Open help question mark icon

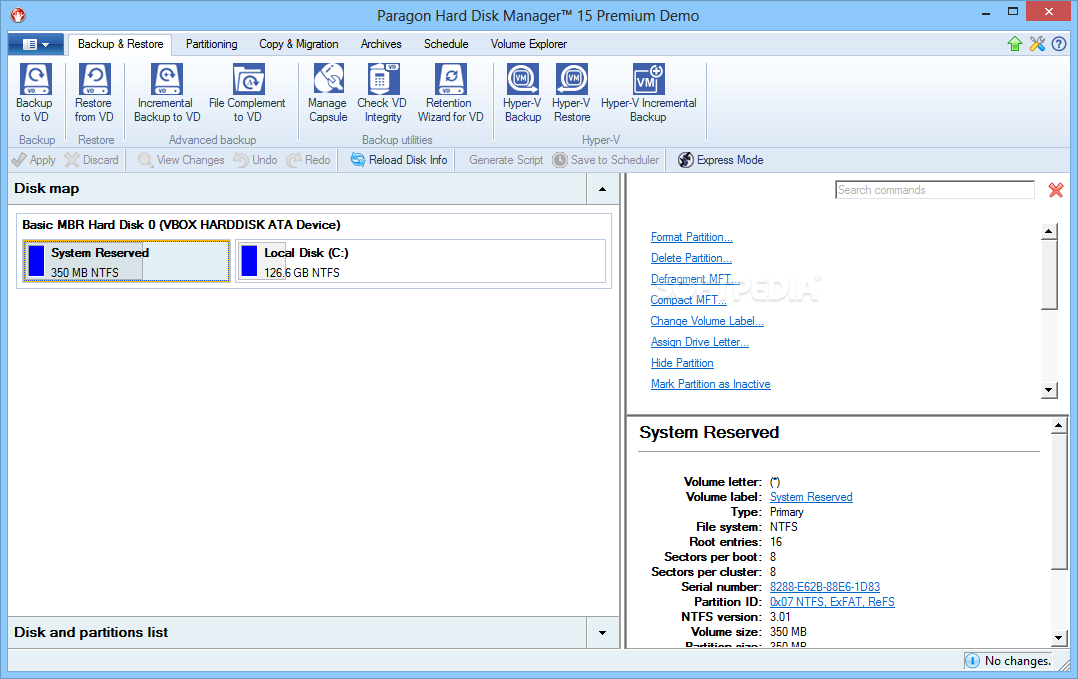click(1059, 44)
